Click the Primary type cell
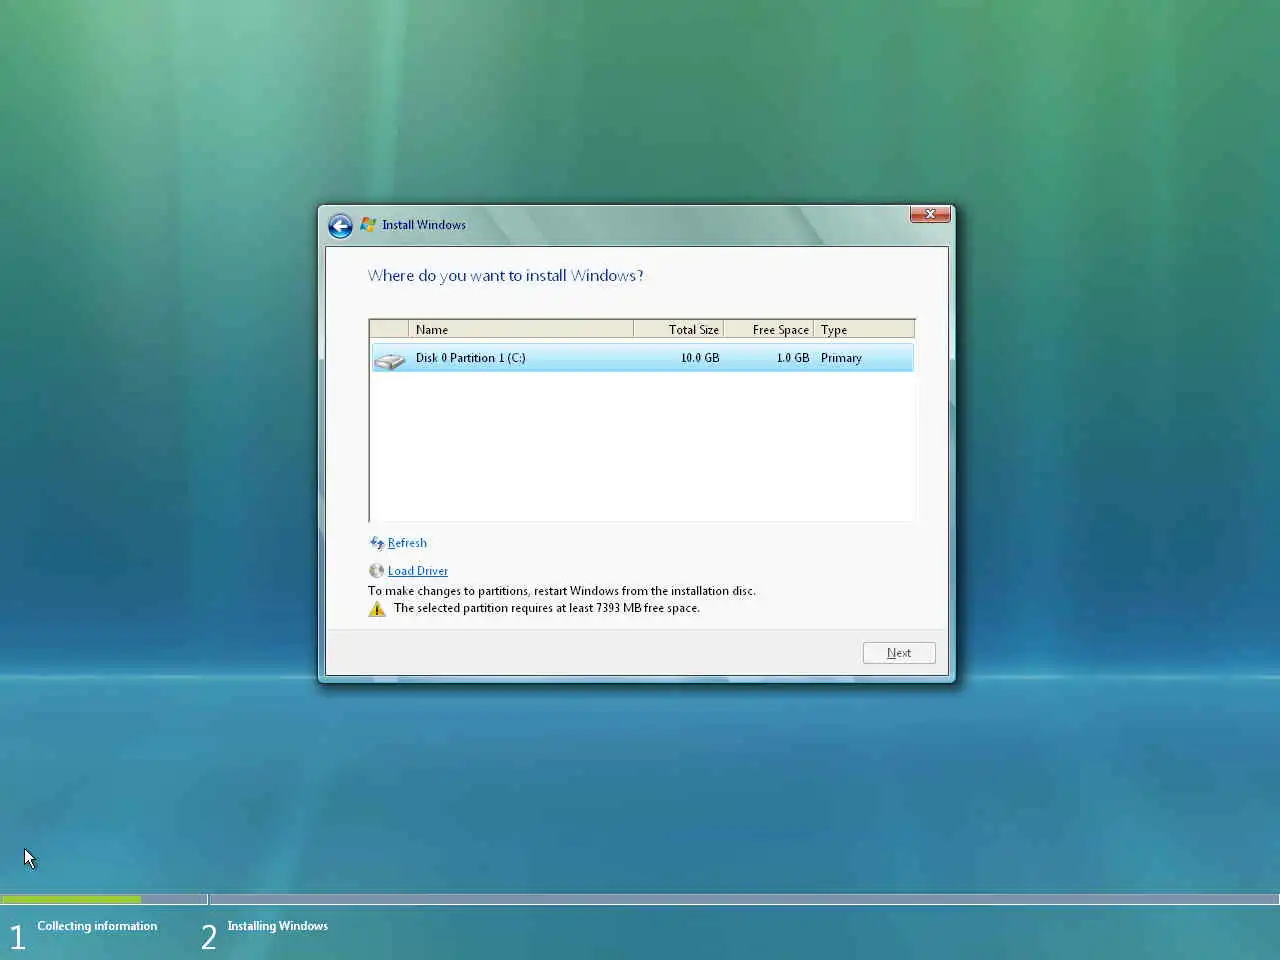Image resolution: width=1280 pixels, height=960 pixels. pos(841,358)
